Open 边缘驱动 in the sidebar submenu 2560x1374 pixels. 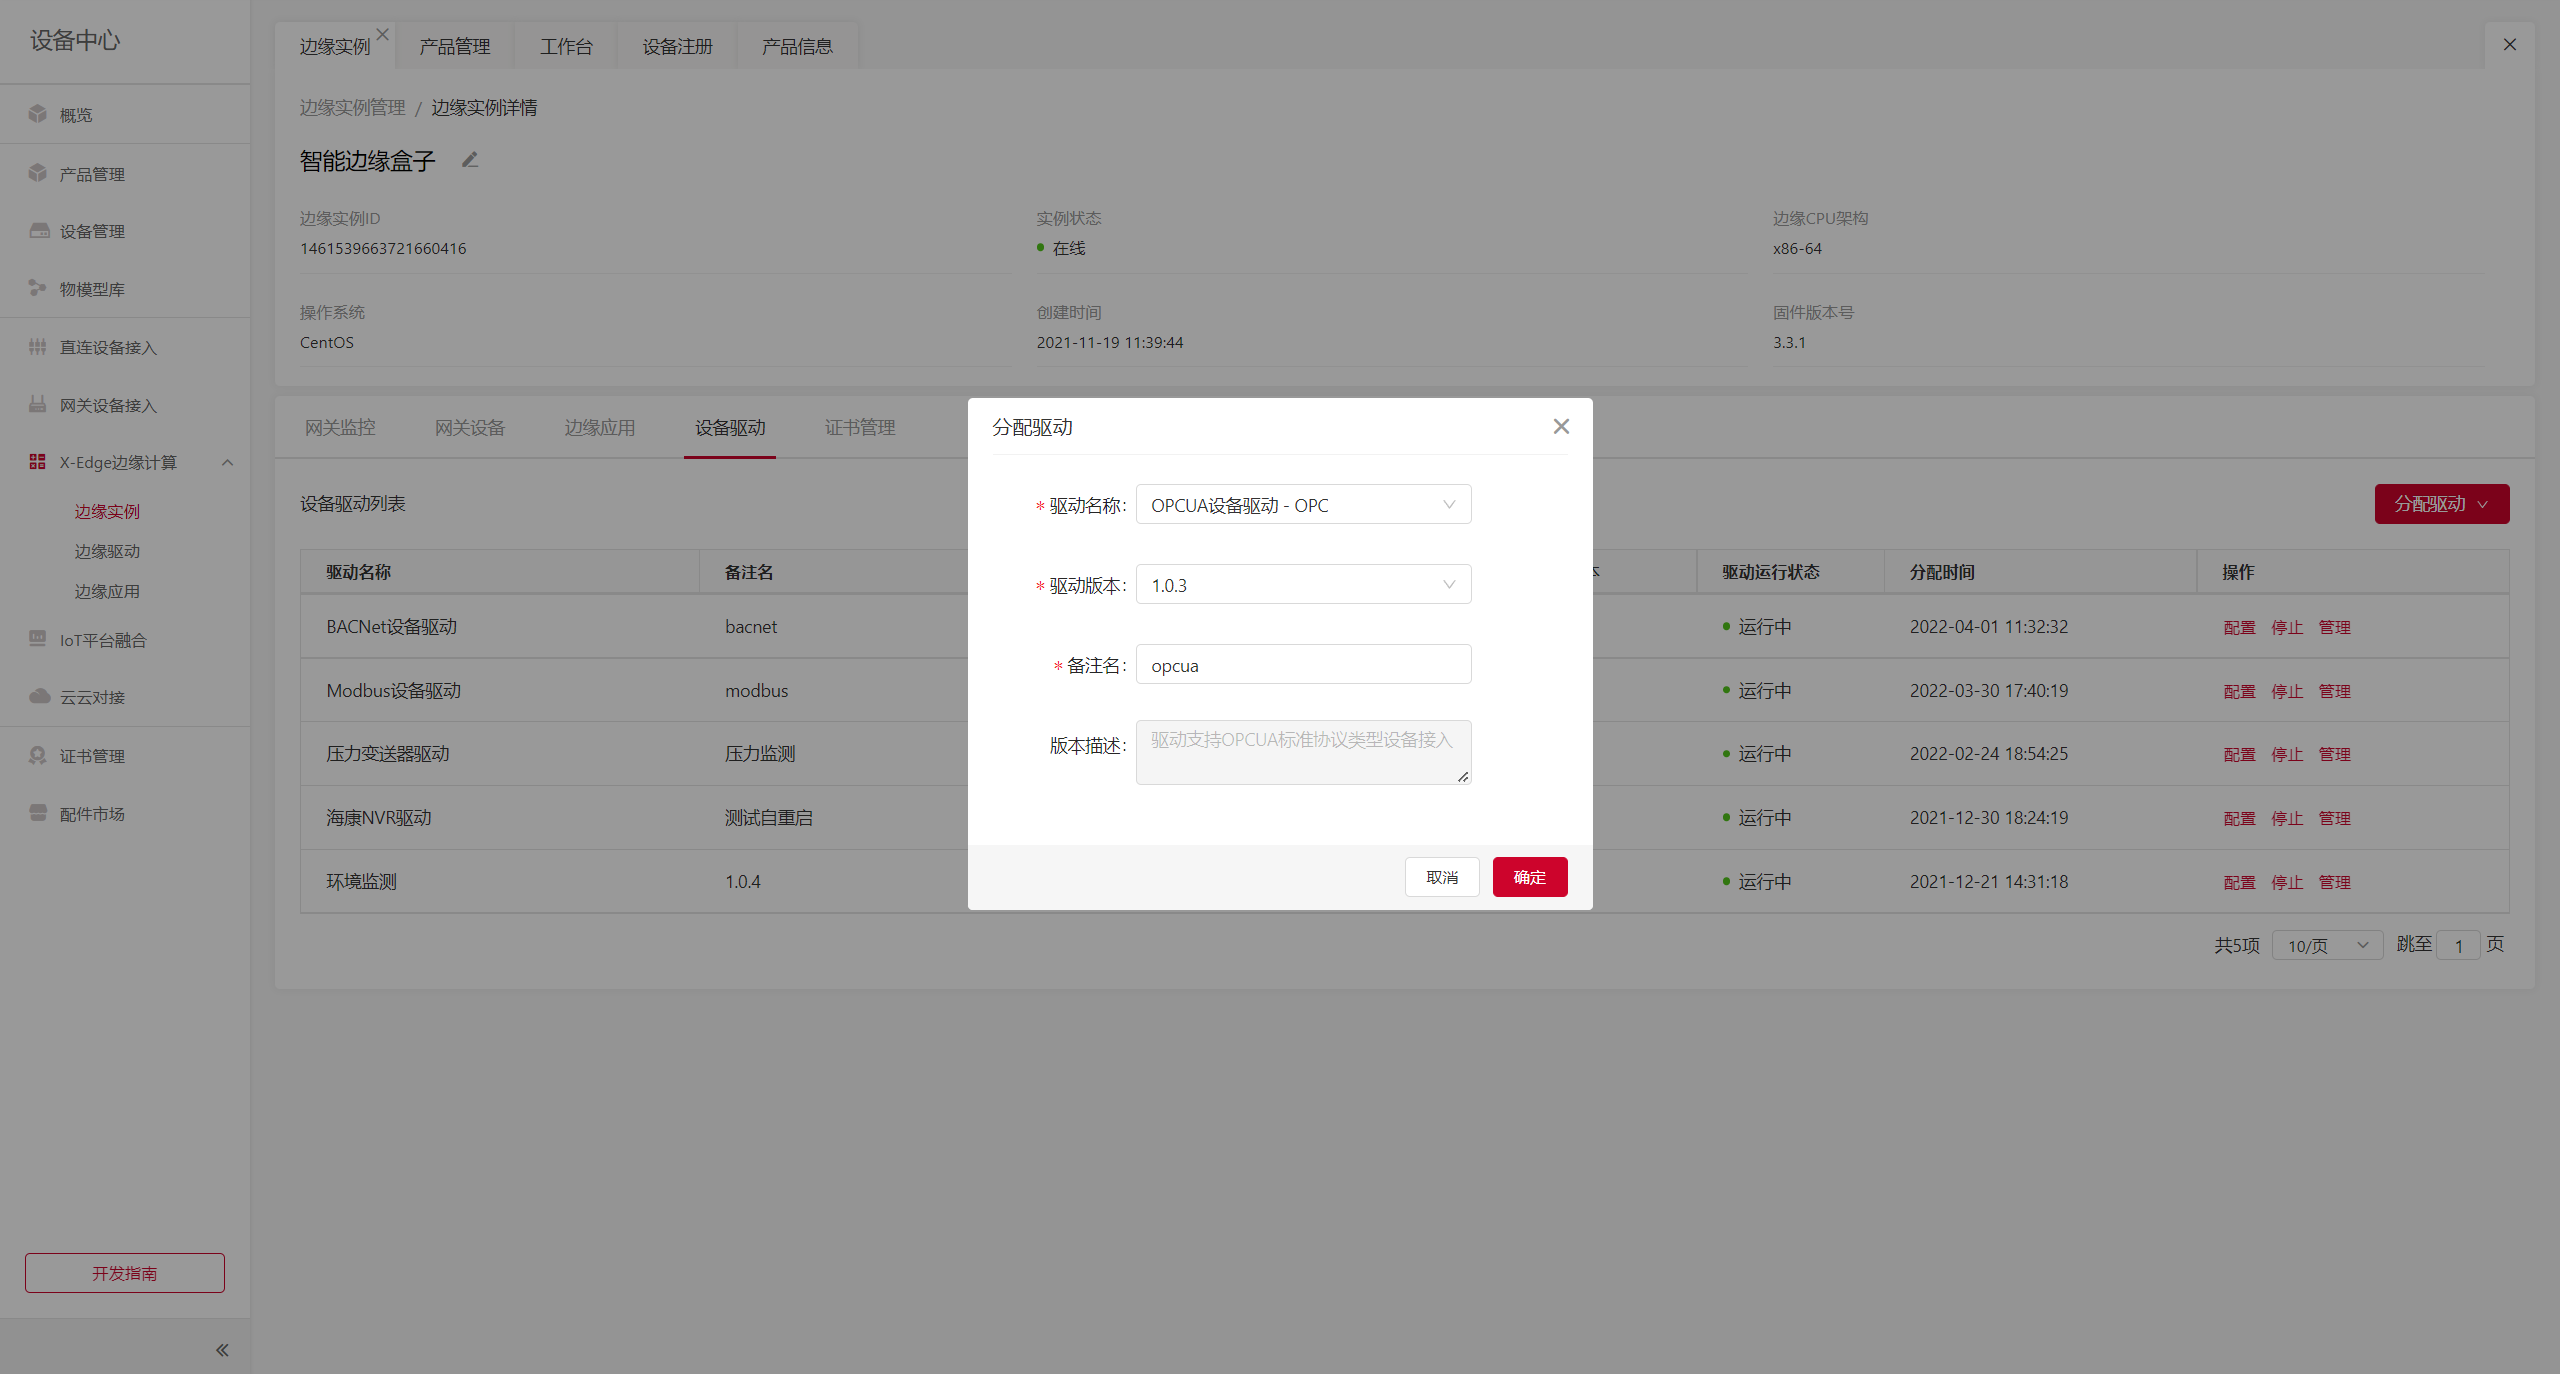[107, 551]
